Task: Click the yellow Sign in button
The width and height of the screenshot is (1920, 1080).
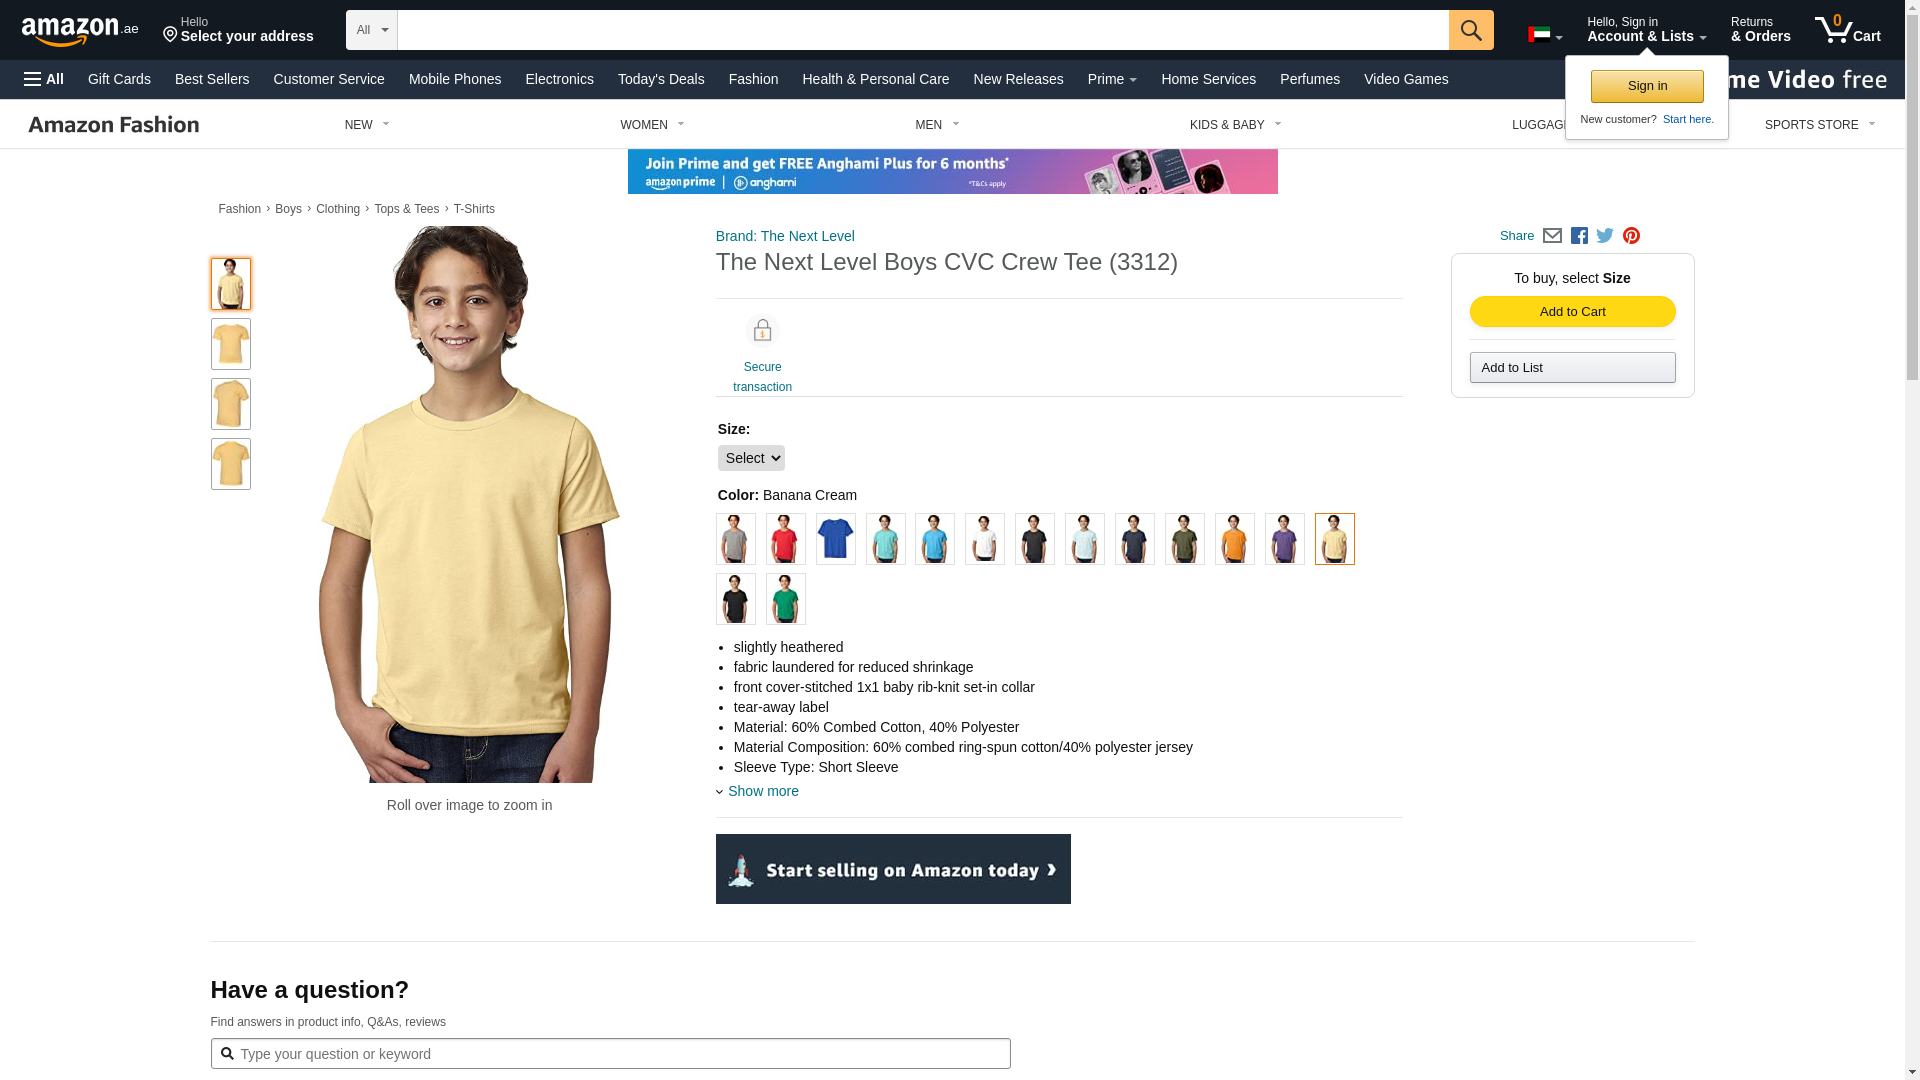Action: click(x=1647, y=86)
